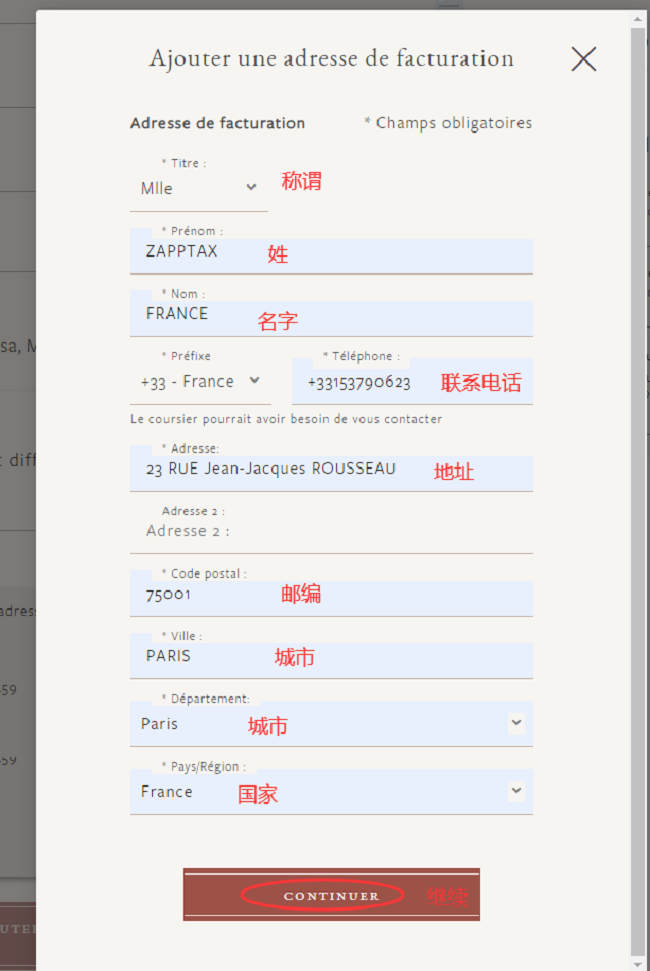Click the partially hidden red button behind the dialog
650x971 pixels.
[x=17, y=929]
